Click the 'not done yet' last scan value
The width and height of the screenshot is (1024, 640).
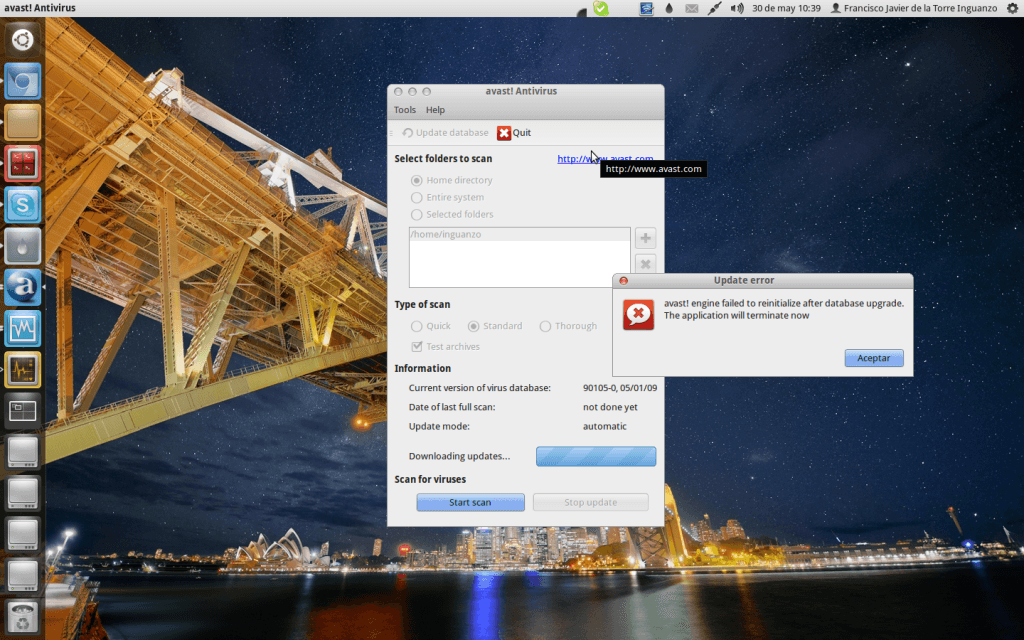(610, 407)
